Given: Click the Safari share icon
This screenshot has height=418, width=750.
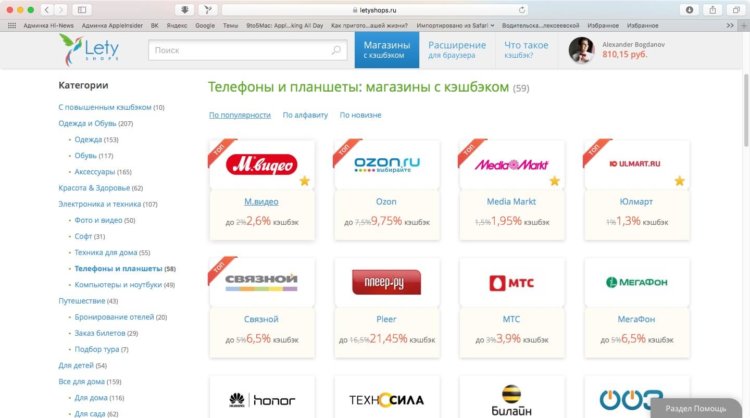Looking at the screenshot, I should tap(713, 10).
